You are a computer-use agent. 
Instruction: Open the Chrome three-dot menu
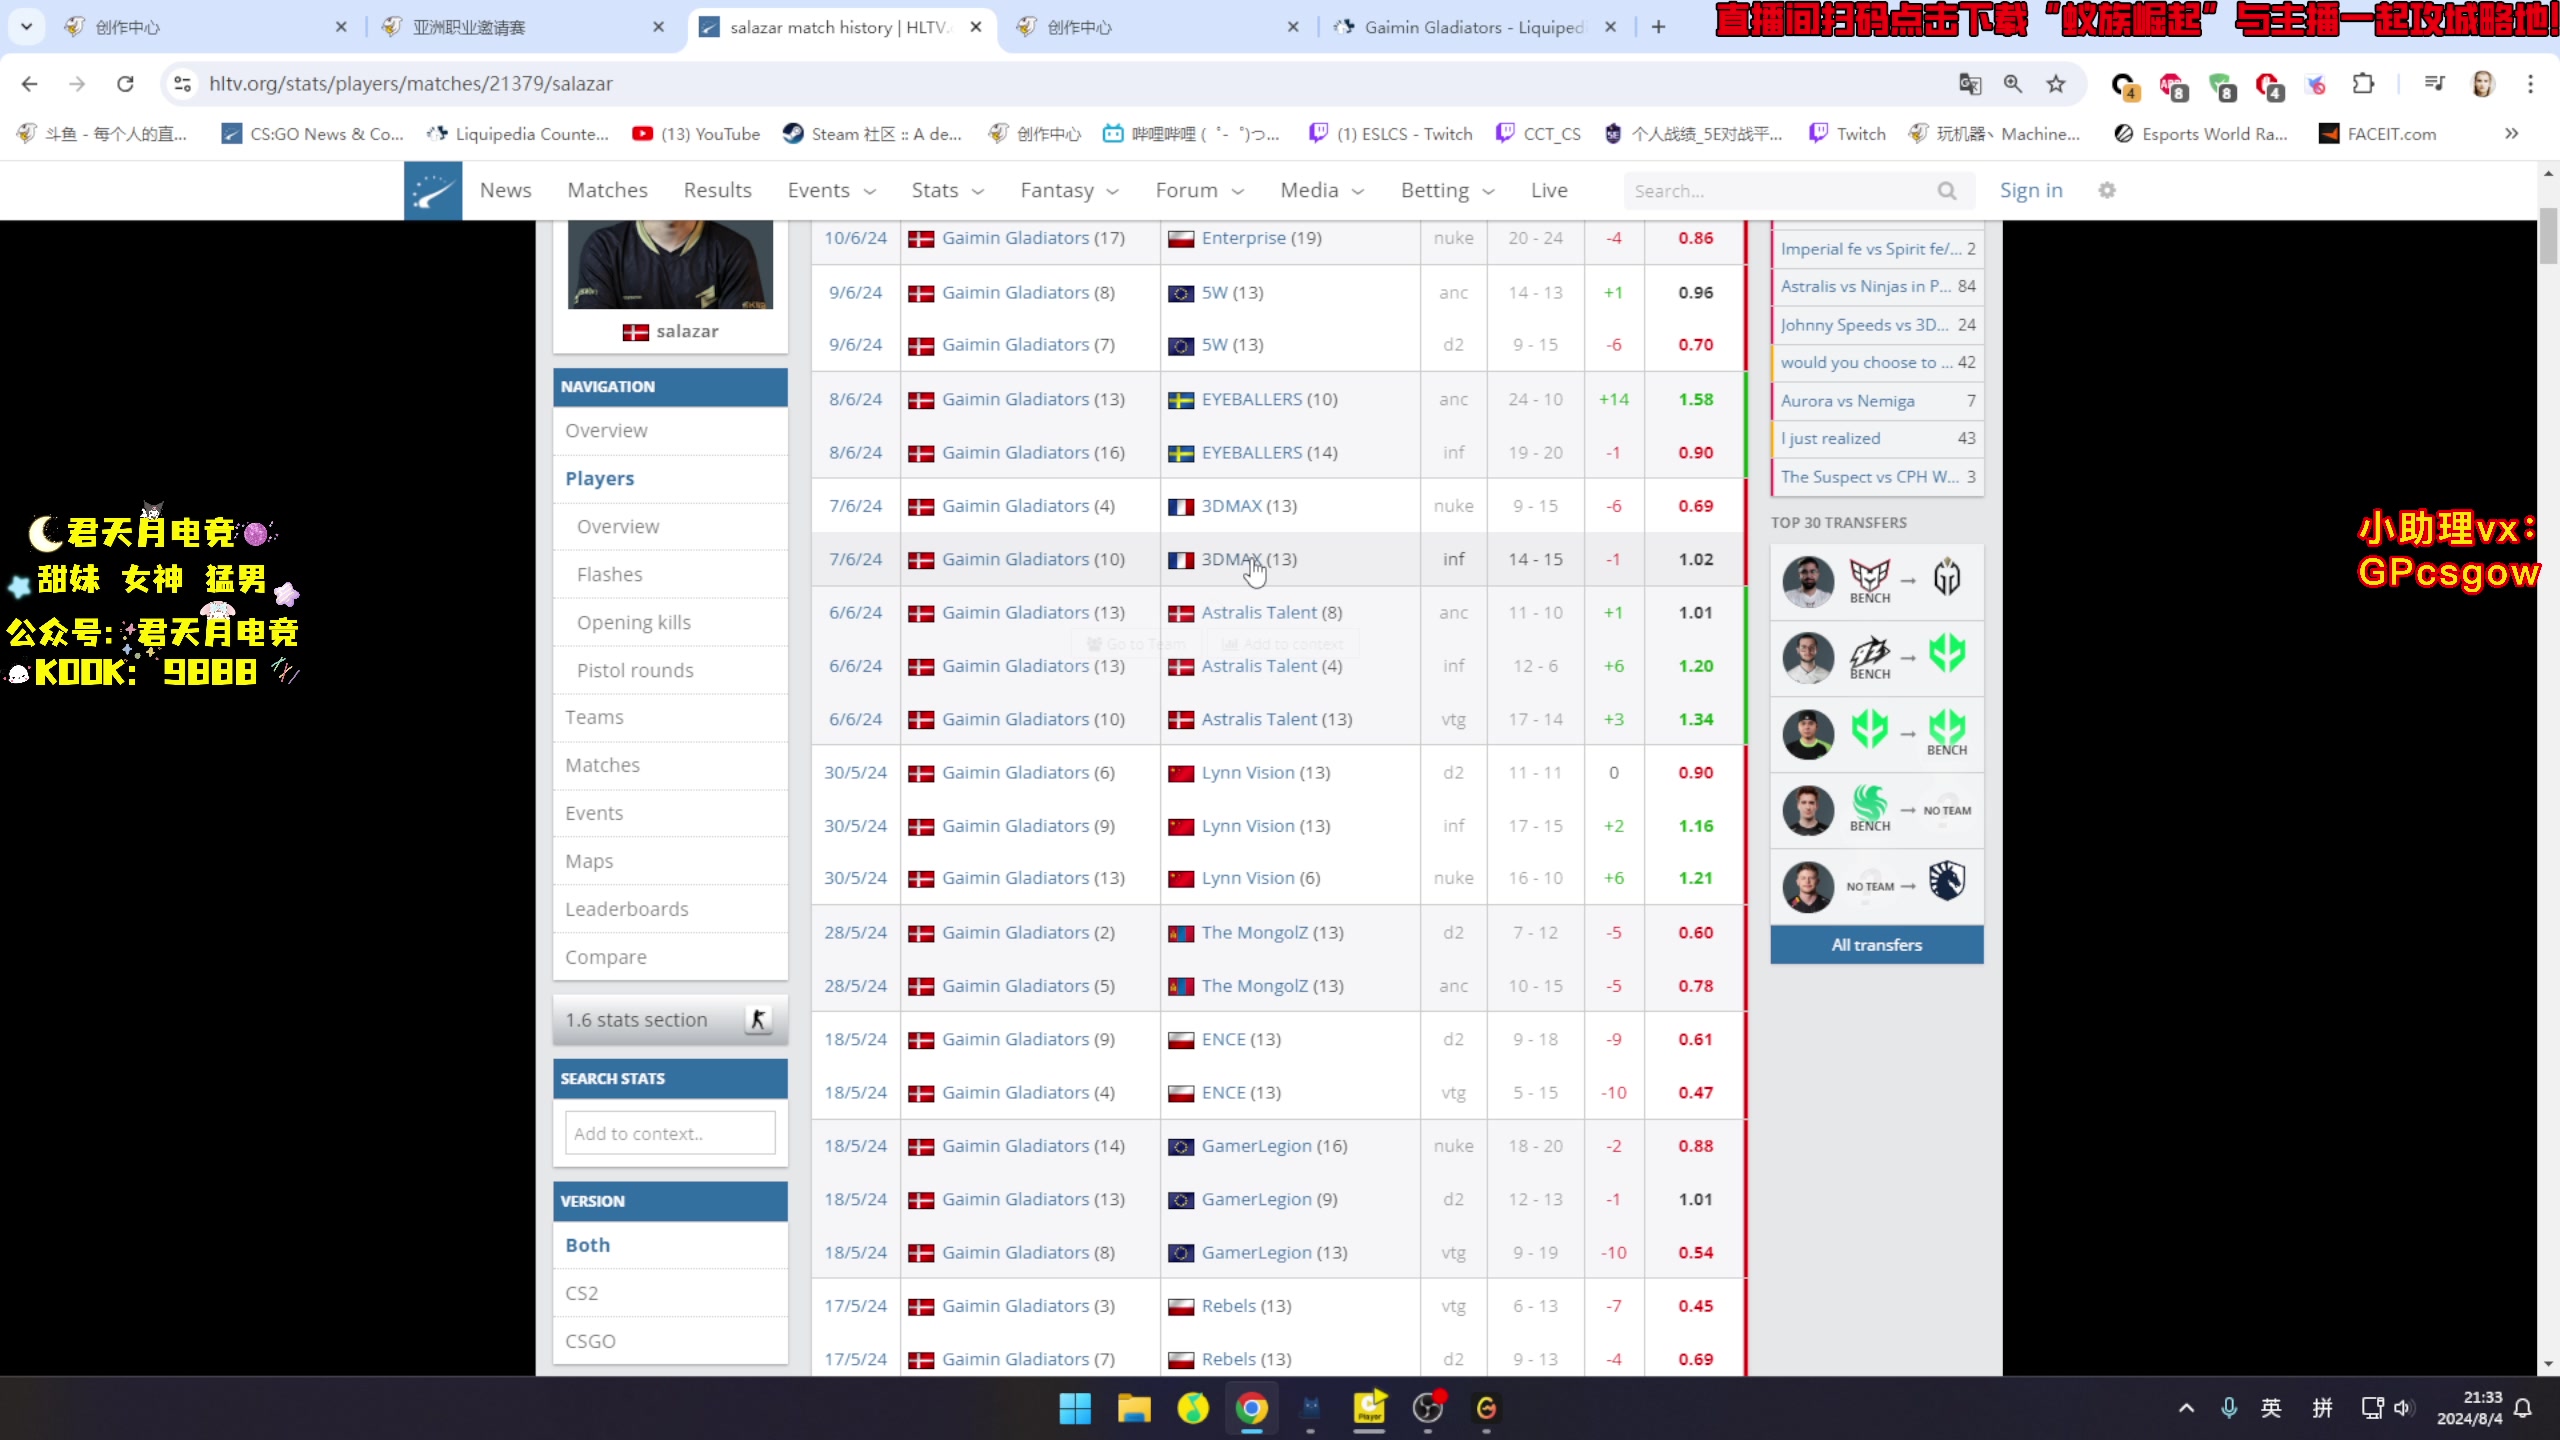coord(2530,84)
